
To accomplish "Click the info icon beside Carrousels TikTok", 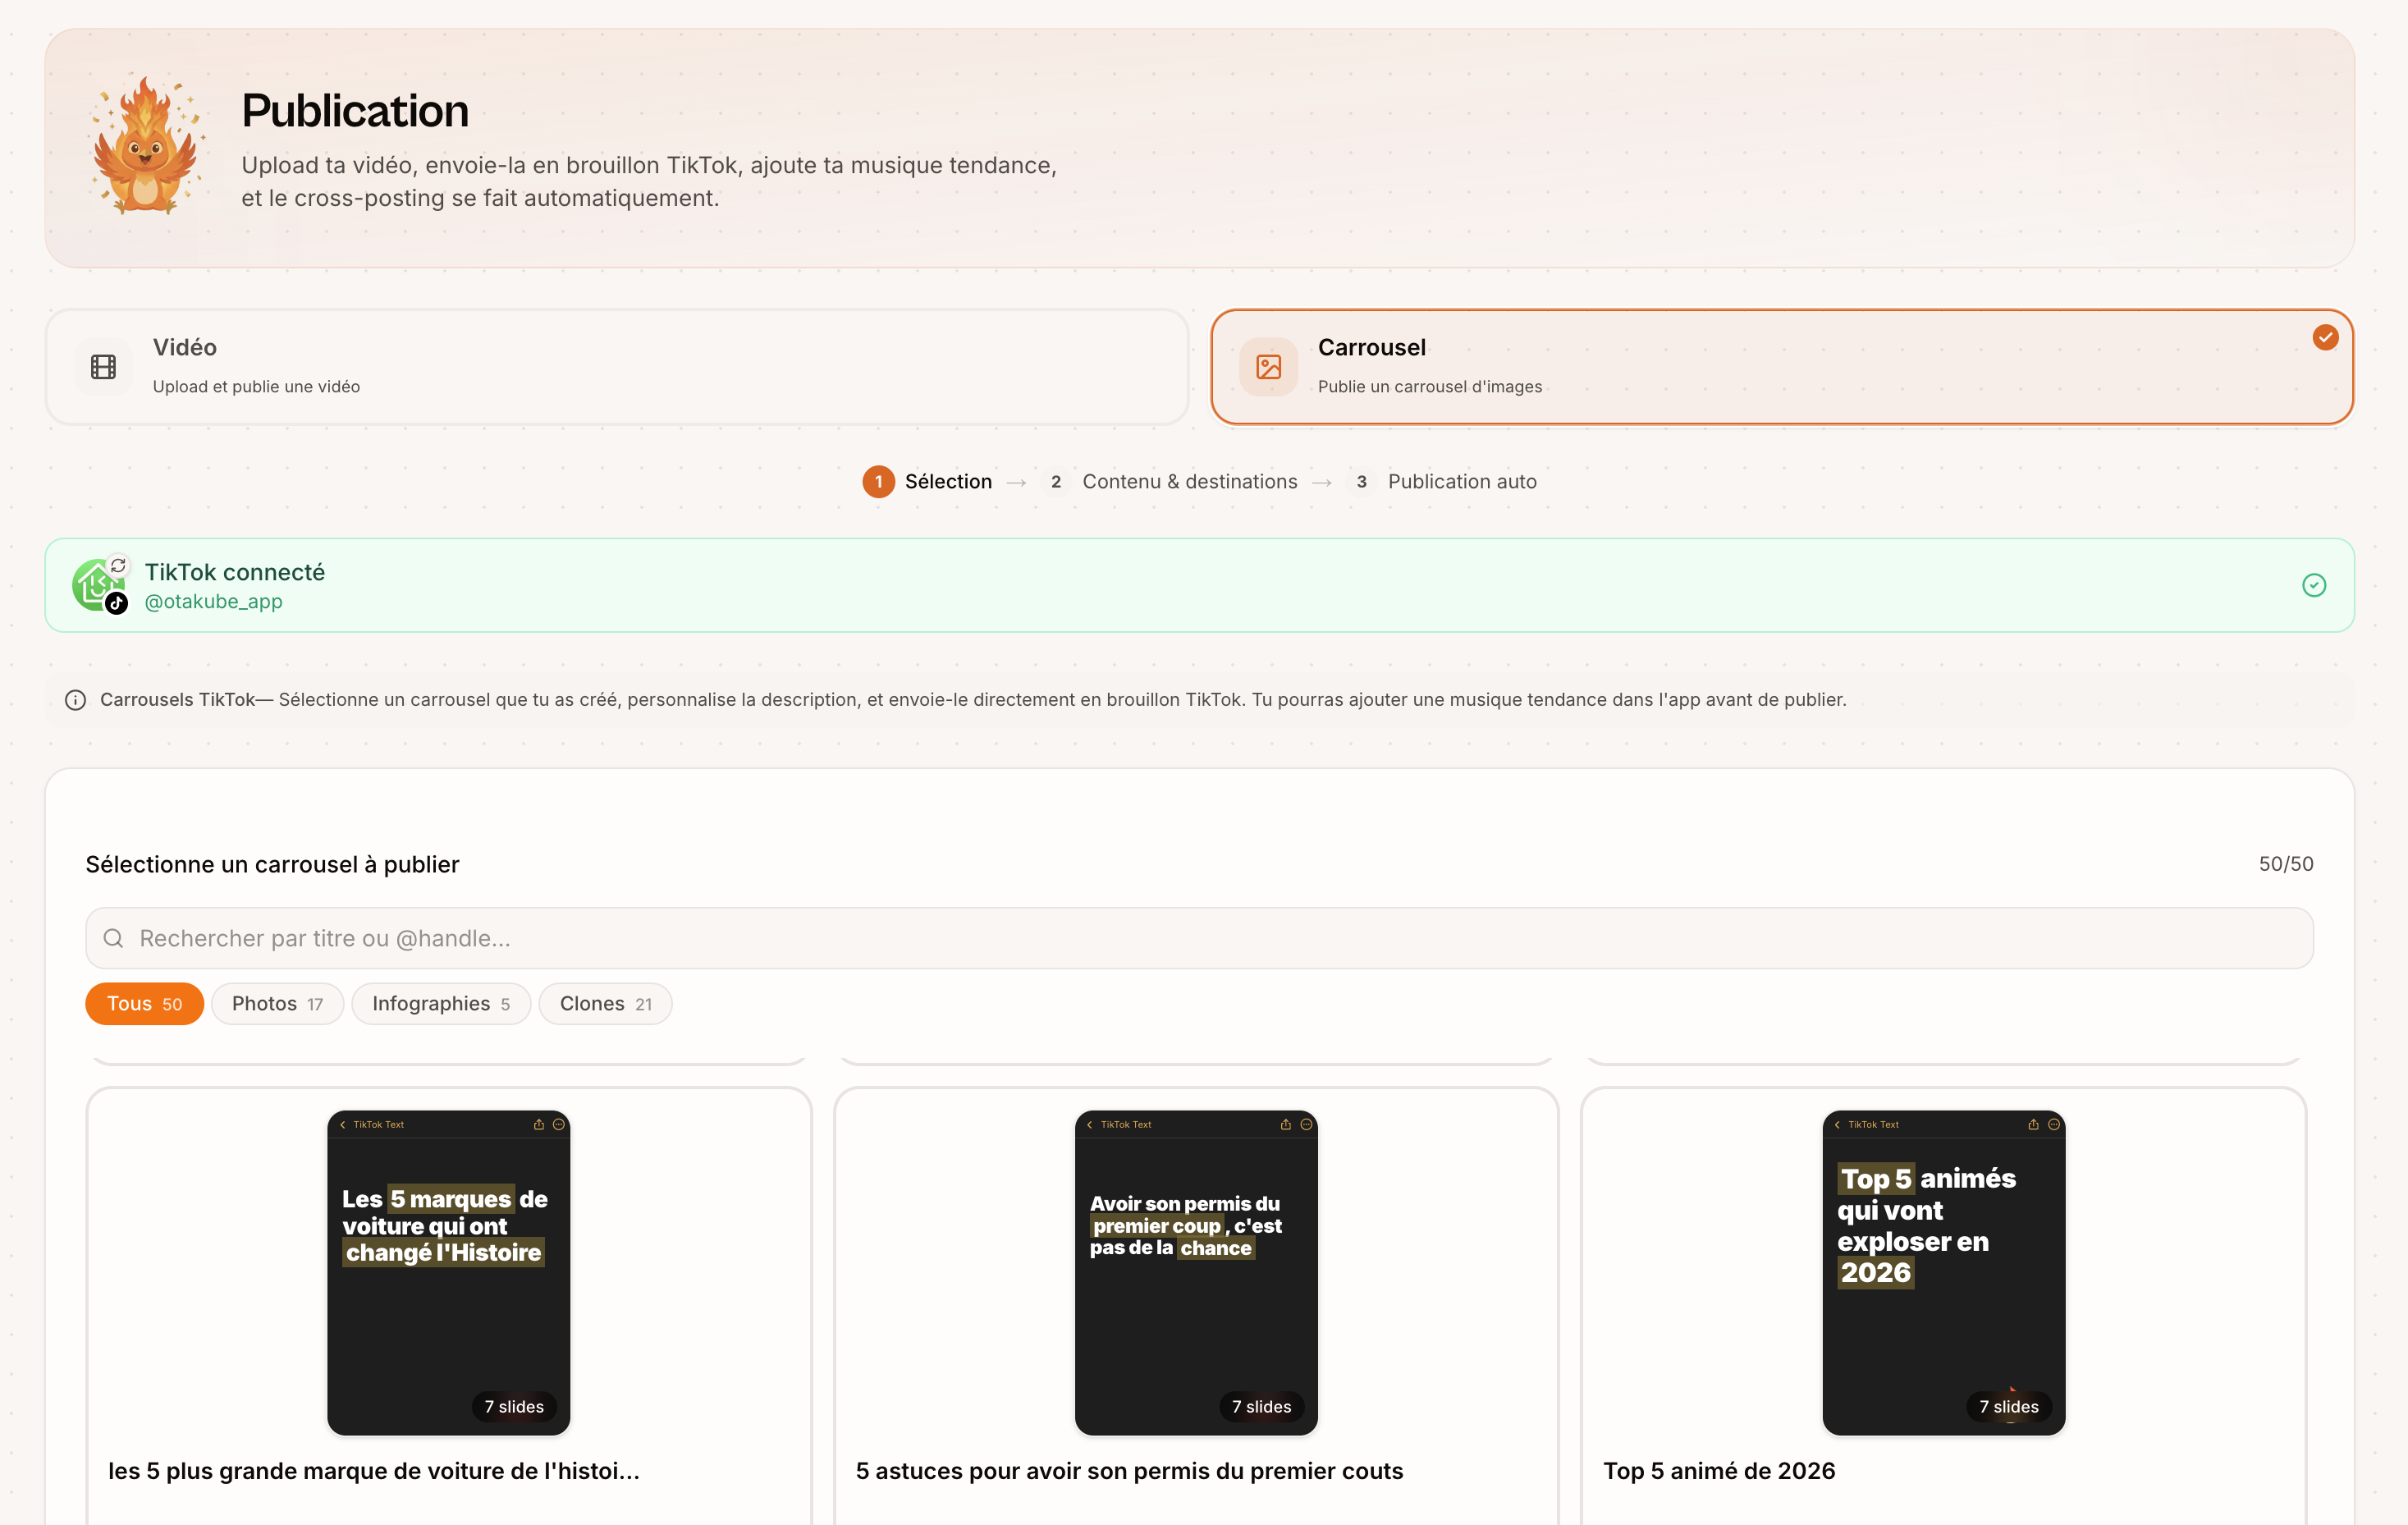I will pyautogui.click(x=75, y=700).
